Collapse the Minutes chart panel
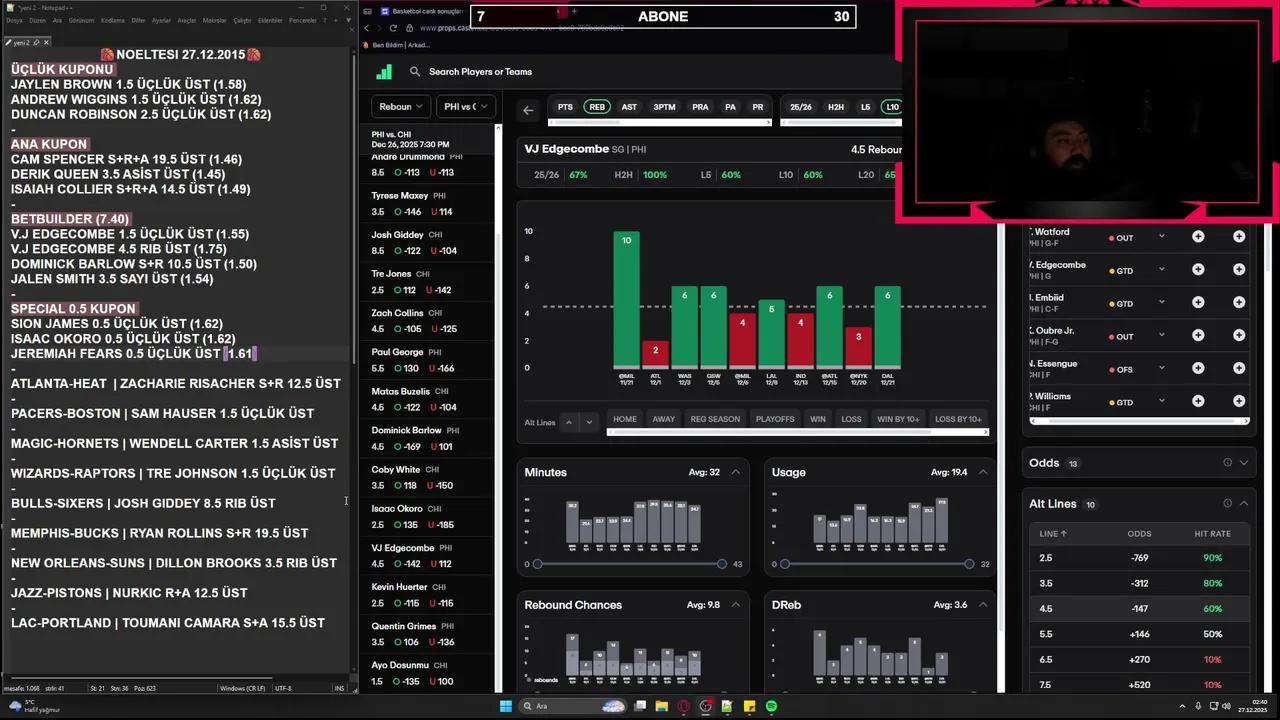This screenshot has height=720, width=1280. [x=736, y=472]
